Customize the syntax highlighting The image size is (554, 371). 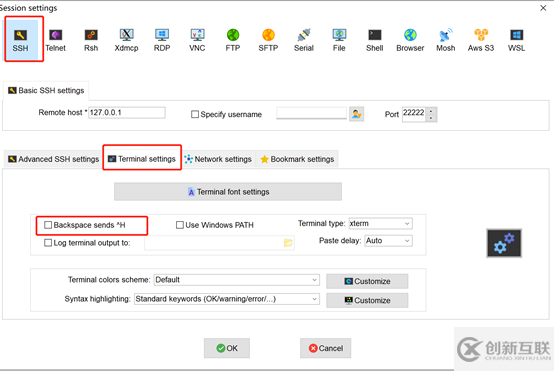click(367, 300)
